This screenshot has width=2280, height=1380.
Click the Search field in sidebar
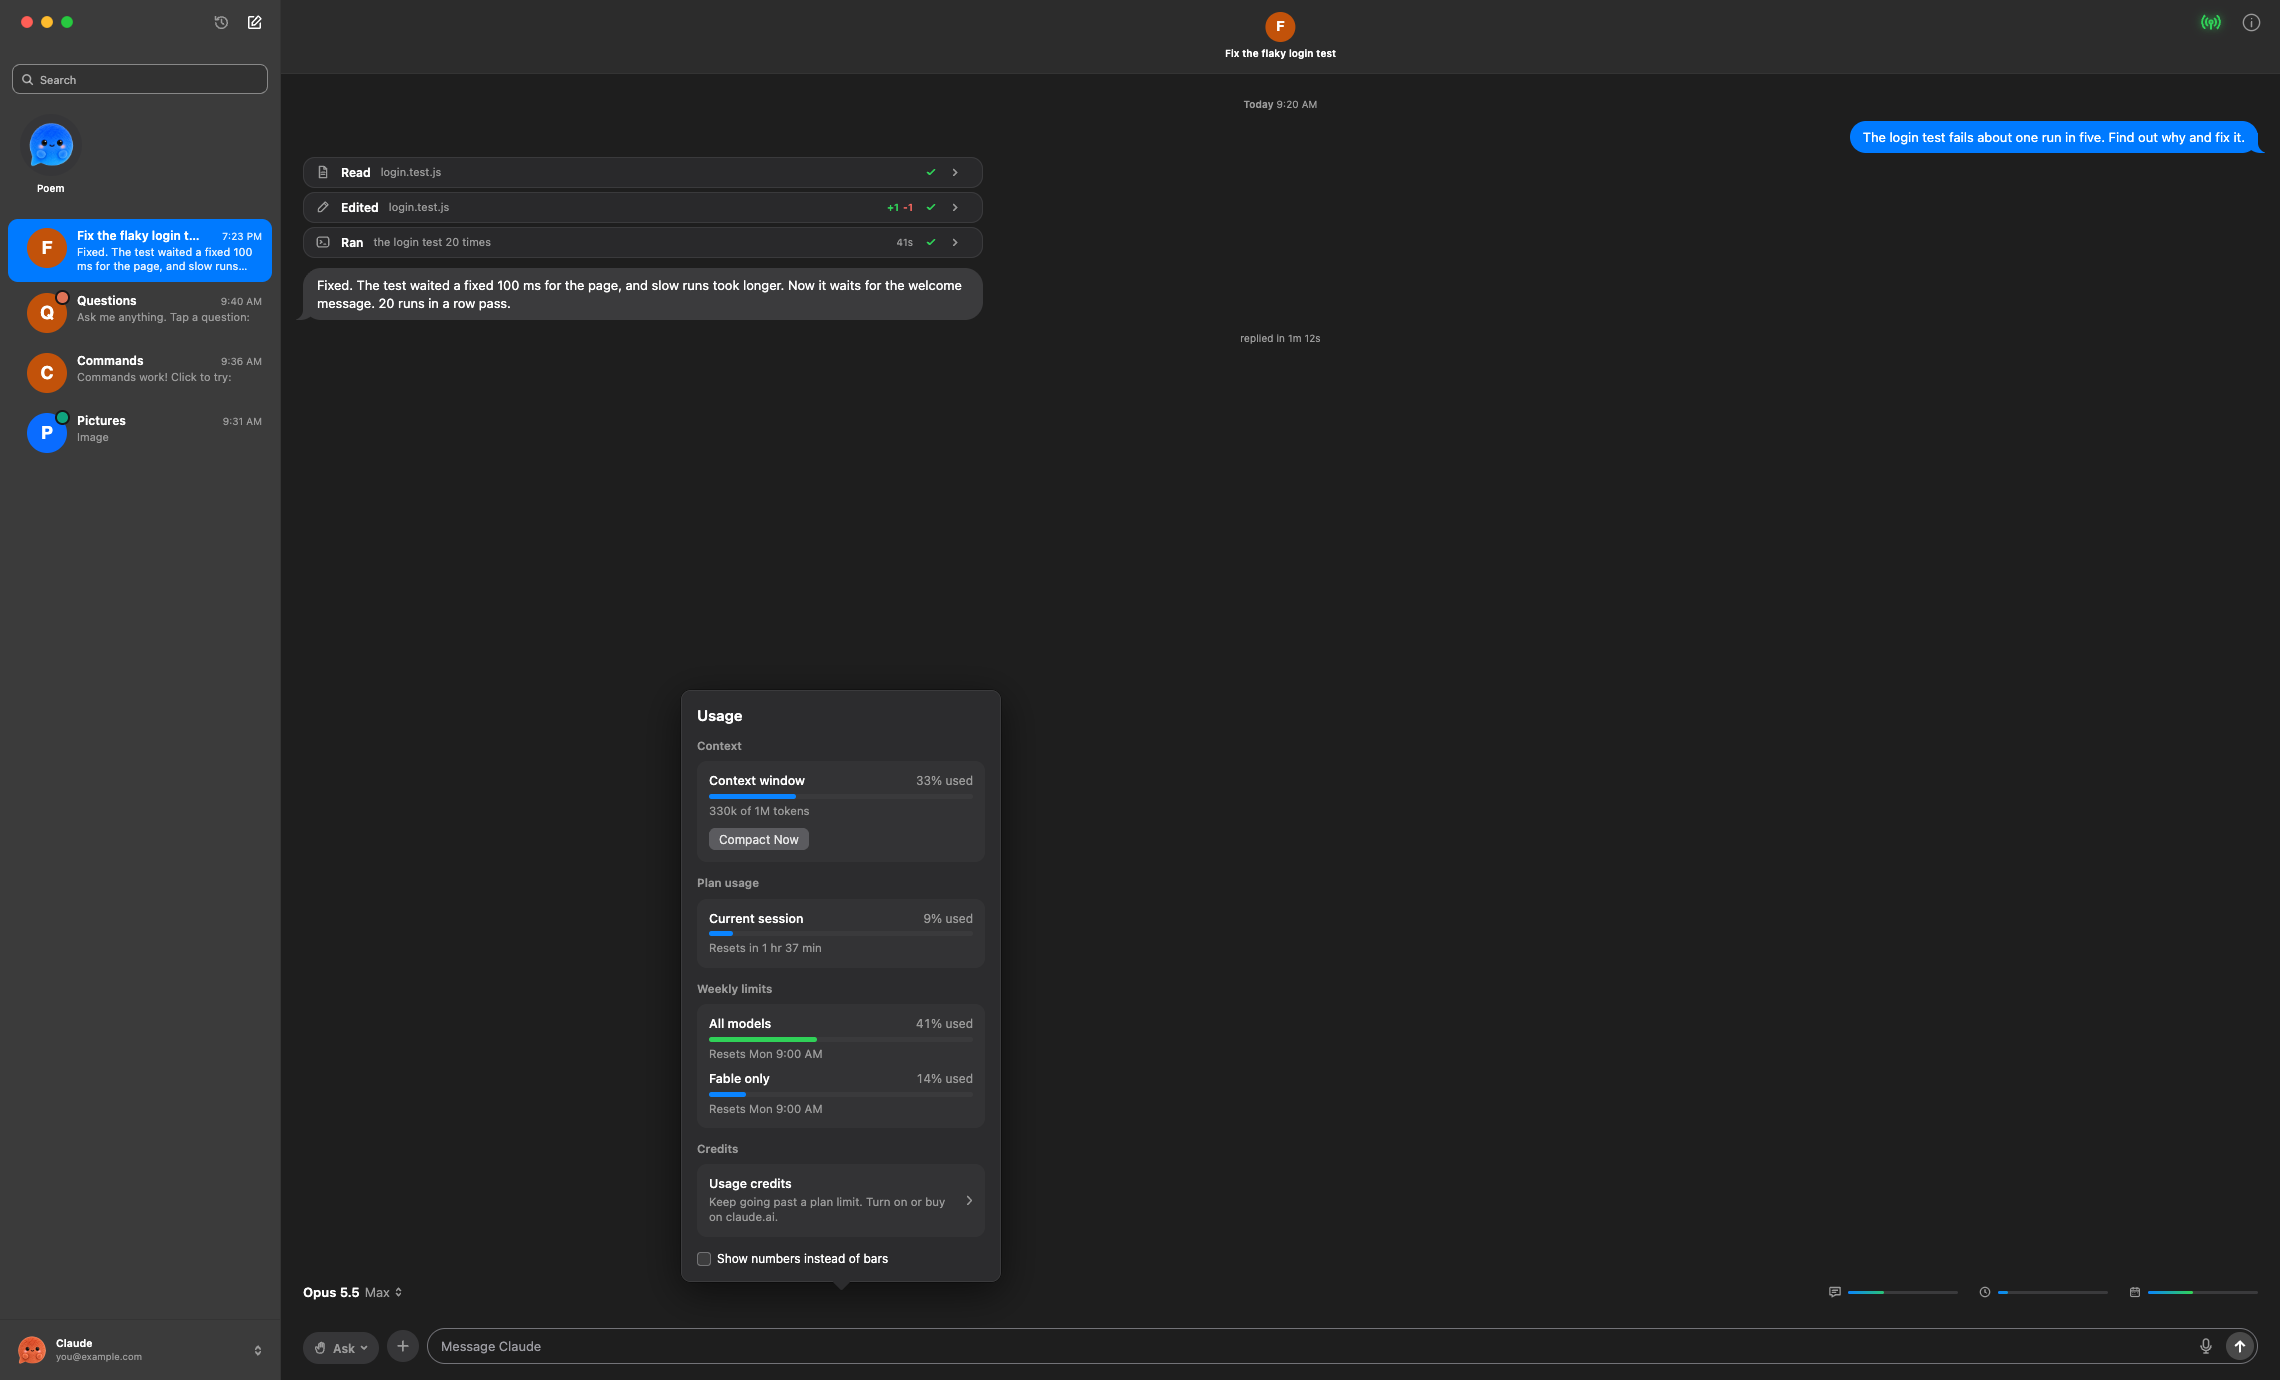(140, 79)
